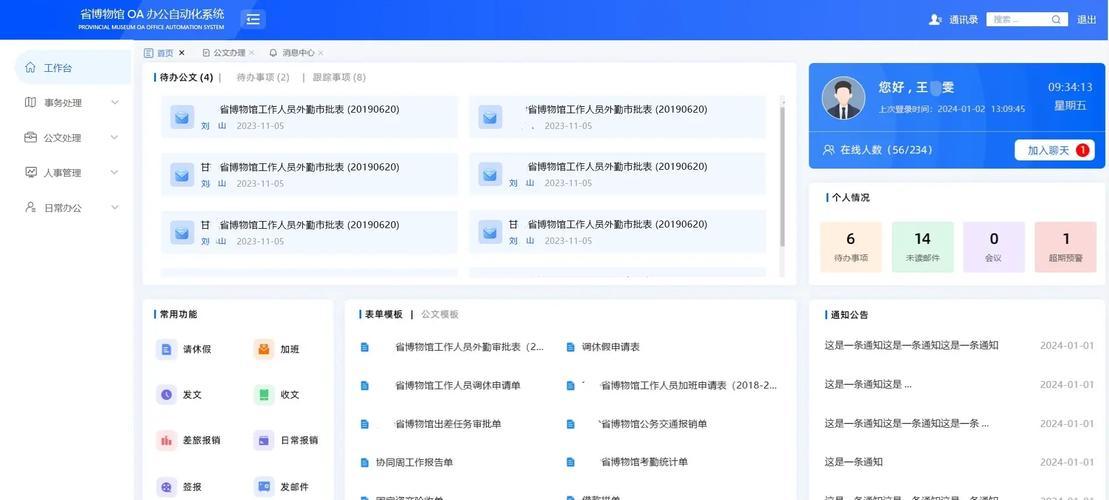Select the 待办公文 (4) tab

pos(186,78)
